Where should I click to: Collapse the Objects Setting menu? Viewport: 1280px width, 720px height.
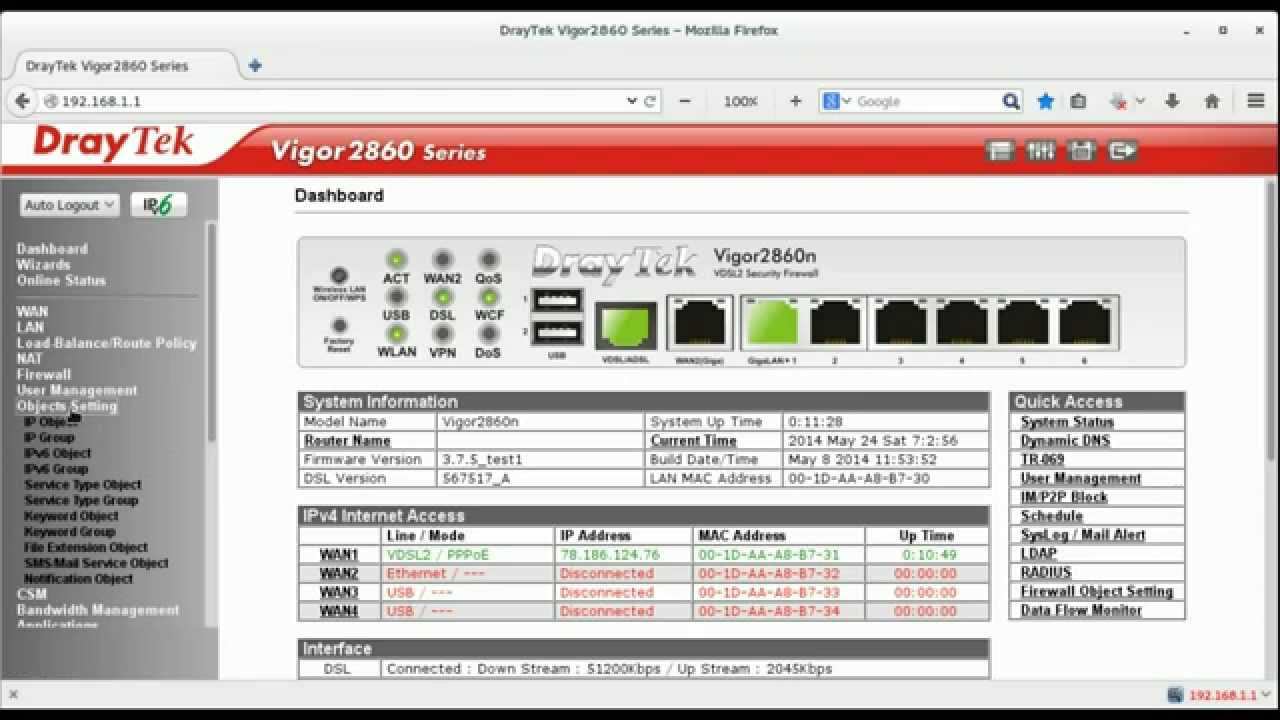click(67, 406)
